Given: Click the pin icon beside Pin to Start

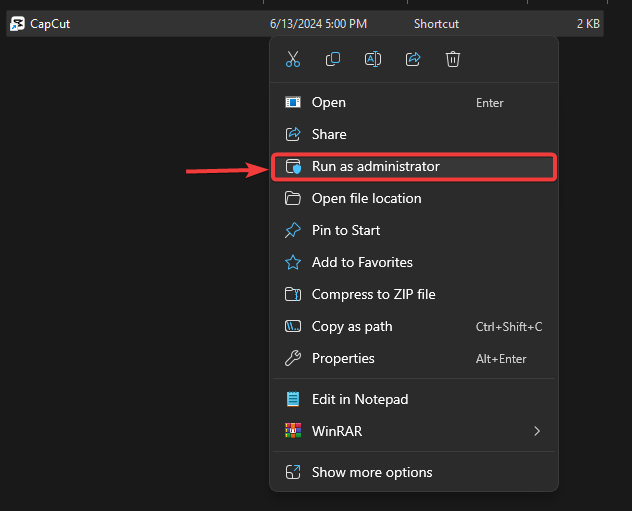Looking at the screenshot, I should pos(293,230).
